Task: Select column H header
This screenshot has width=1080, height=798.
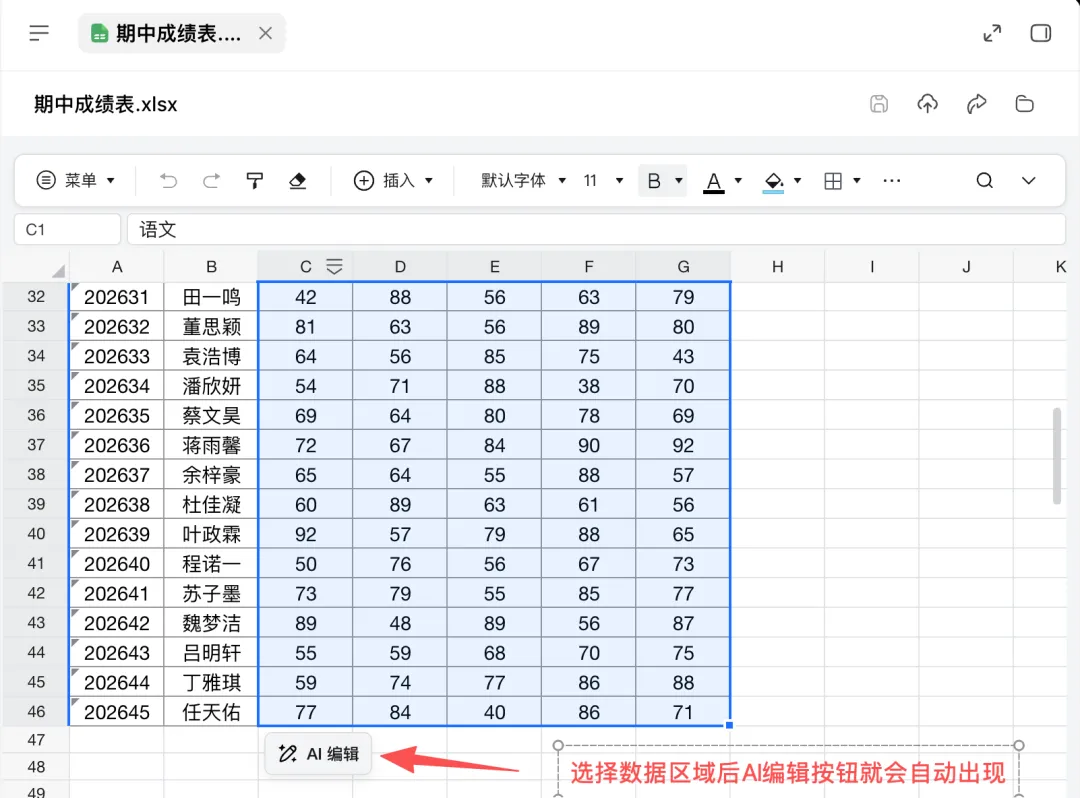Action: (x=778, y=266)
